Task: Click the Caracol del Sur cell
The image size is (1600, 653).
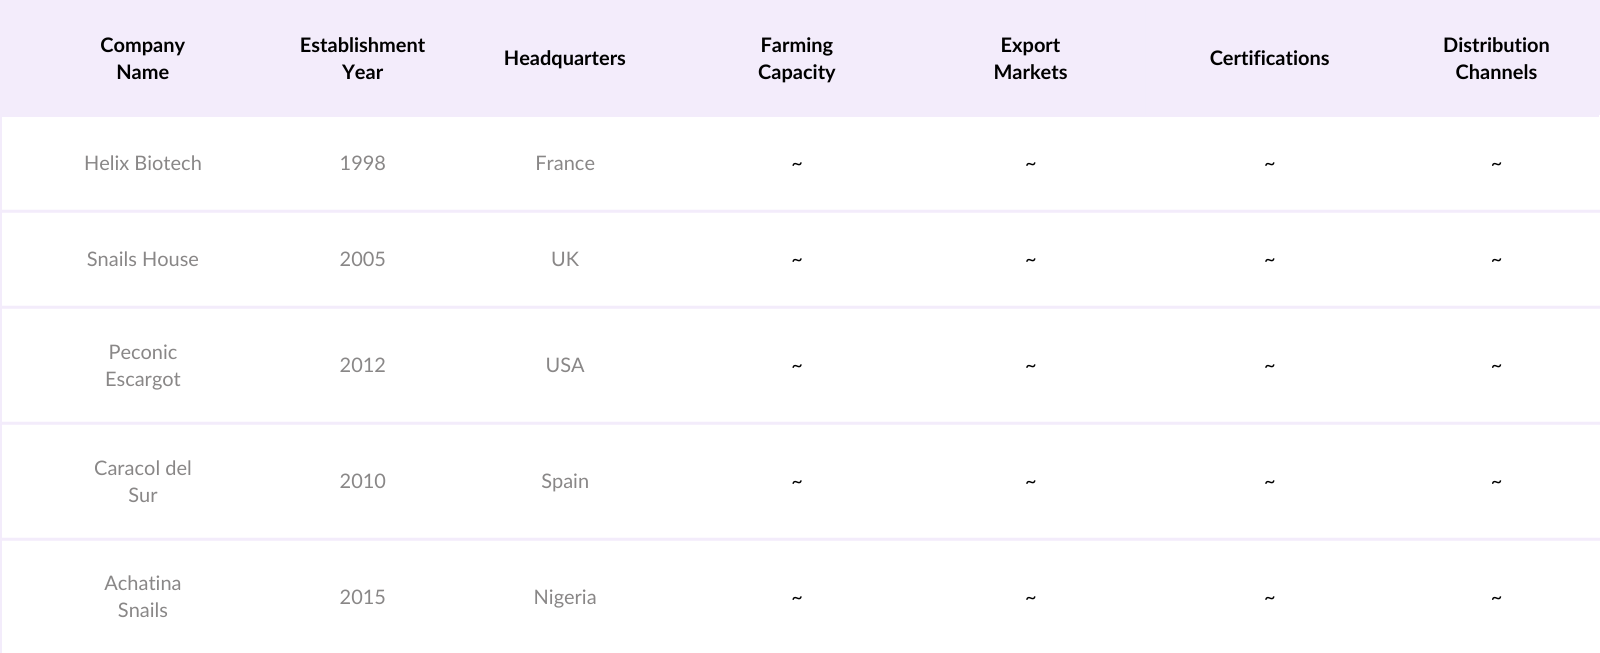Action: click(x=143, y=481)
